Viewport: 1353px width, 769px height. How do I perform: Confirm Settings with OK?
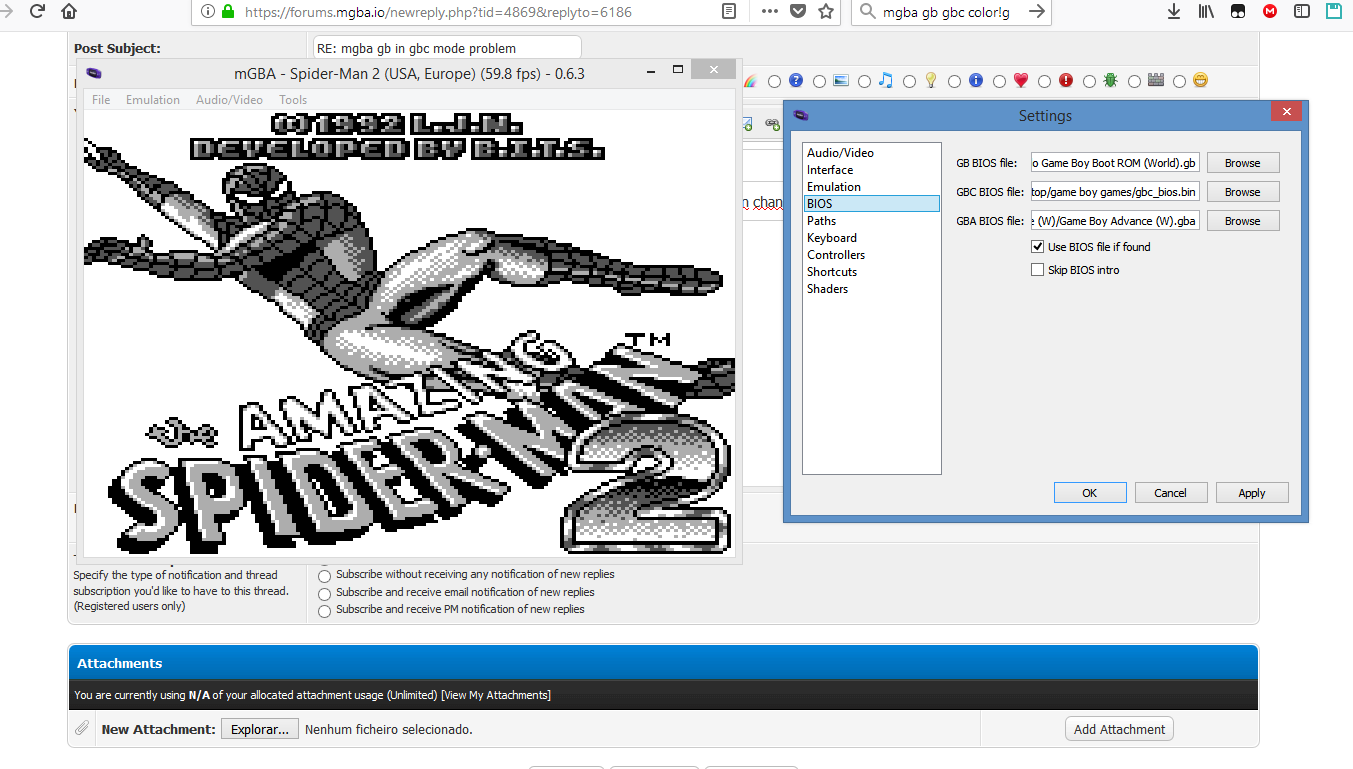click(1090, 493)
